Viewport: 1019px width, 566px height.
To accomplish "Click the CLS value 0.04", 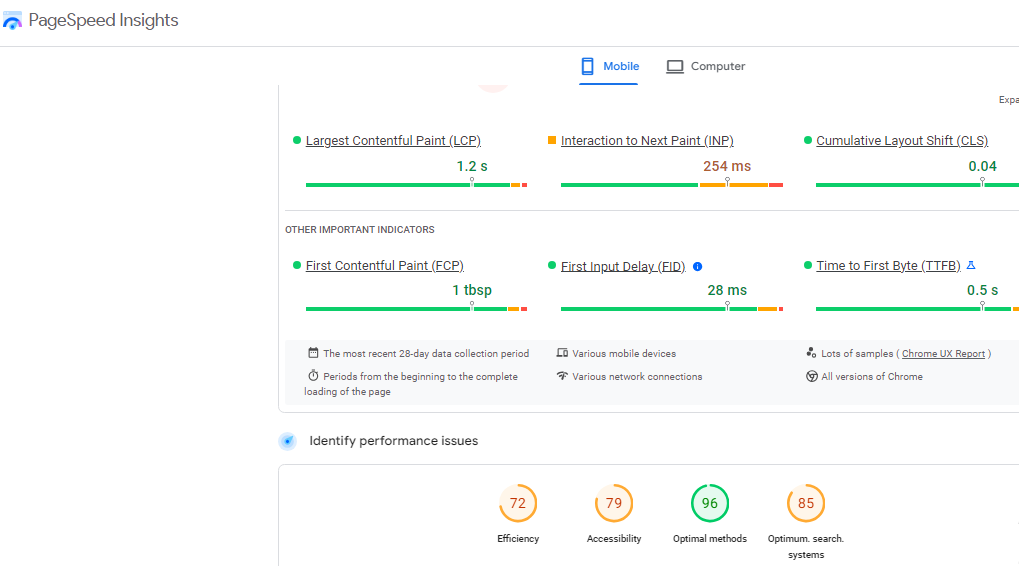I will 982,166.
